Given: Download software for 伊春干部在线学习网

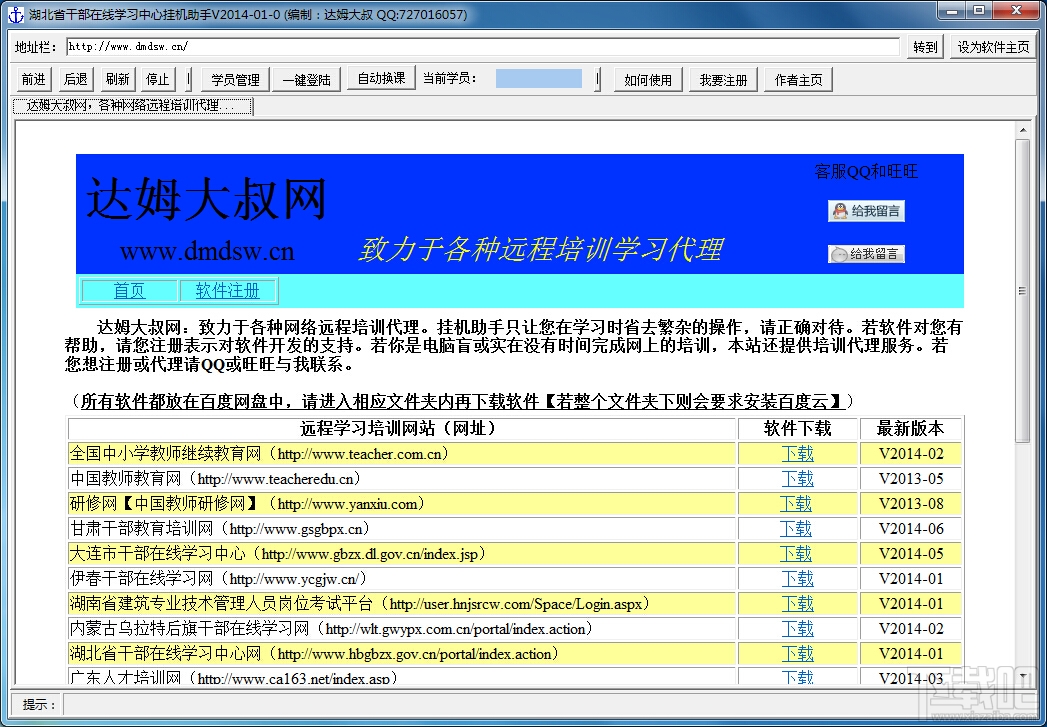Looking at the screenshot, I should pyautogui.click(x=797, y=578).
